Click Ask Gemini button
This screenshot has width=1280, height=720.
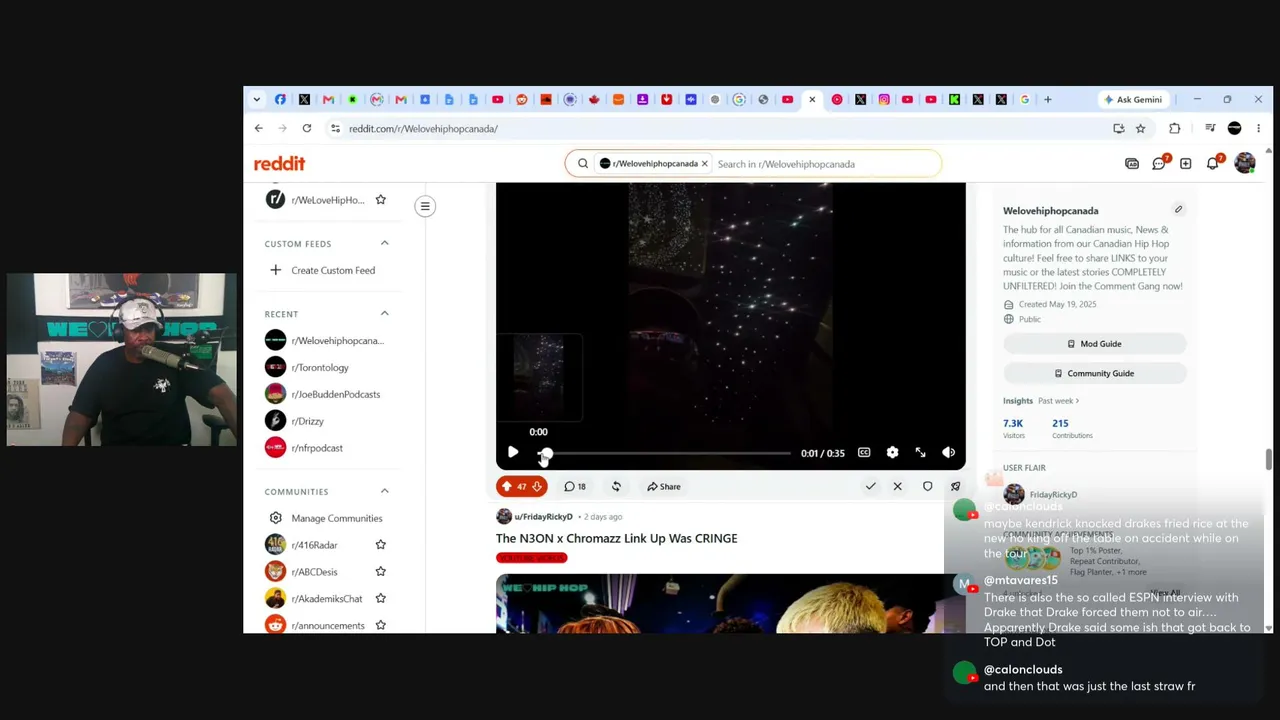[x=1133, y=100]
